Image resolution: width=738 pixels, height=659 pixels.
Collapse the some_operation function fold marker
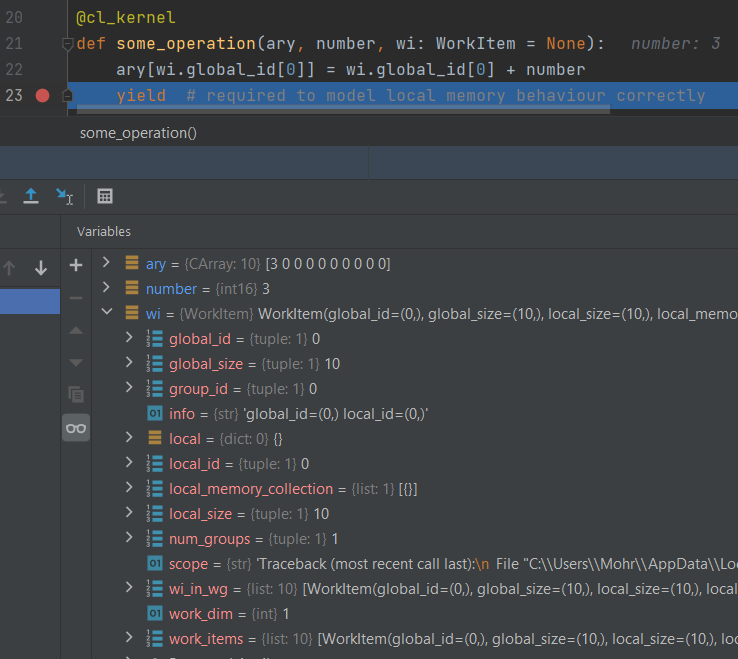[67, 44]
